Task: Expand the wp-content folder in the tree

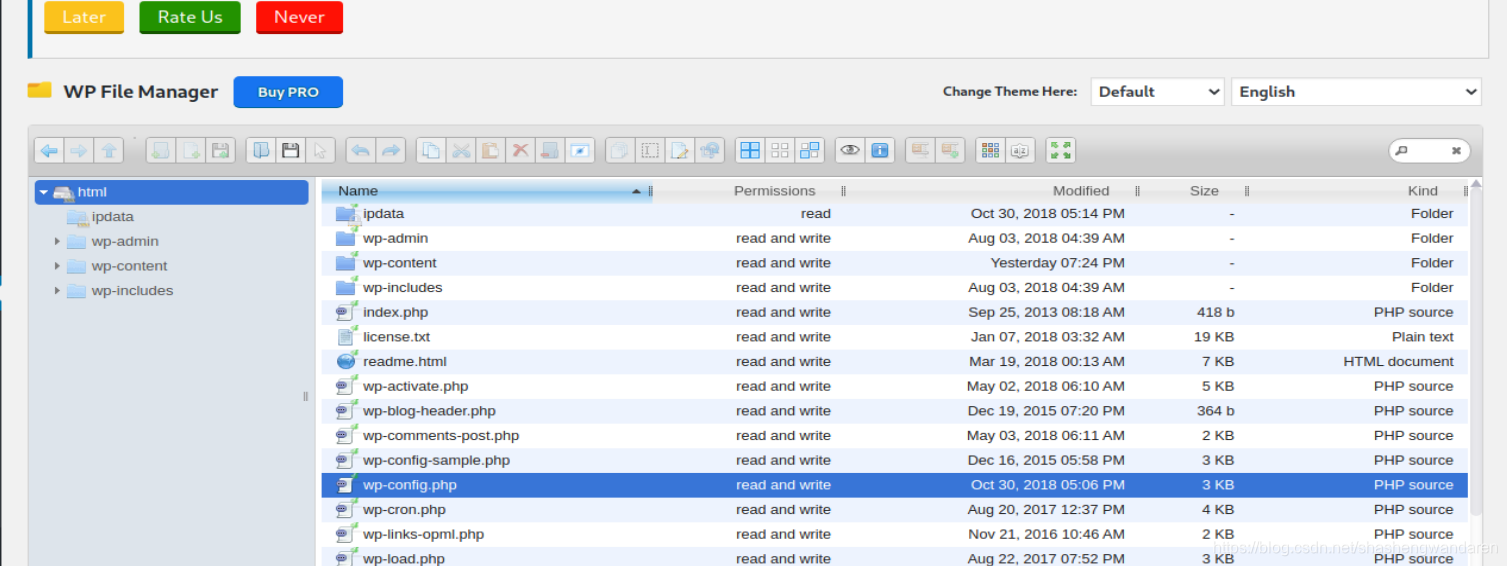Action: point(58,266)
